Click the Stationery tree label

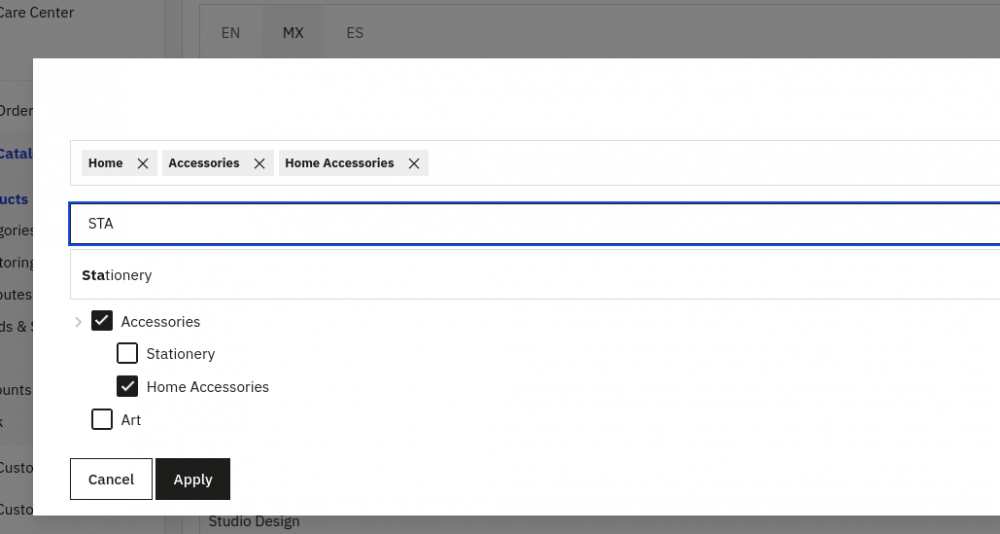(180, 354)
